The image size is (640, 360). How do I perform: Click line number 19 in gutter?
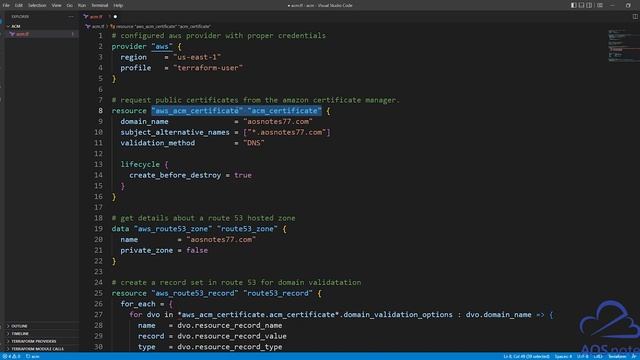[x=98, y=229]
